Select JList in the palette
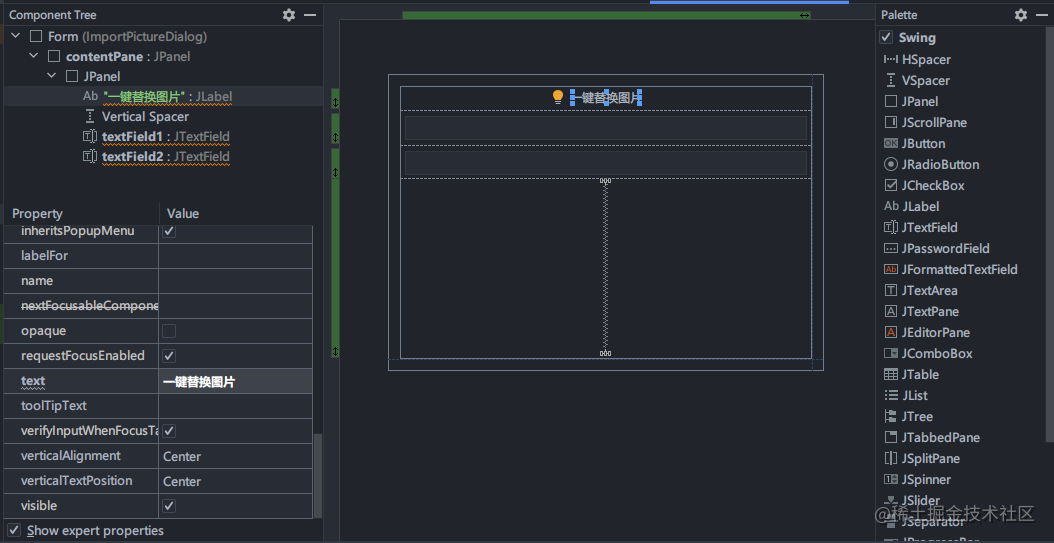Screen dimensions: 1054x543 click(907, 395)
